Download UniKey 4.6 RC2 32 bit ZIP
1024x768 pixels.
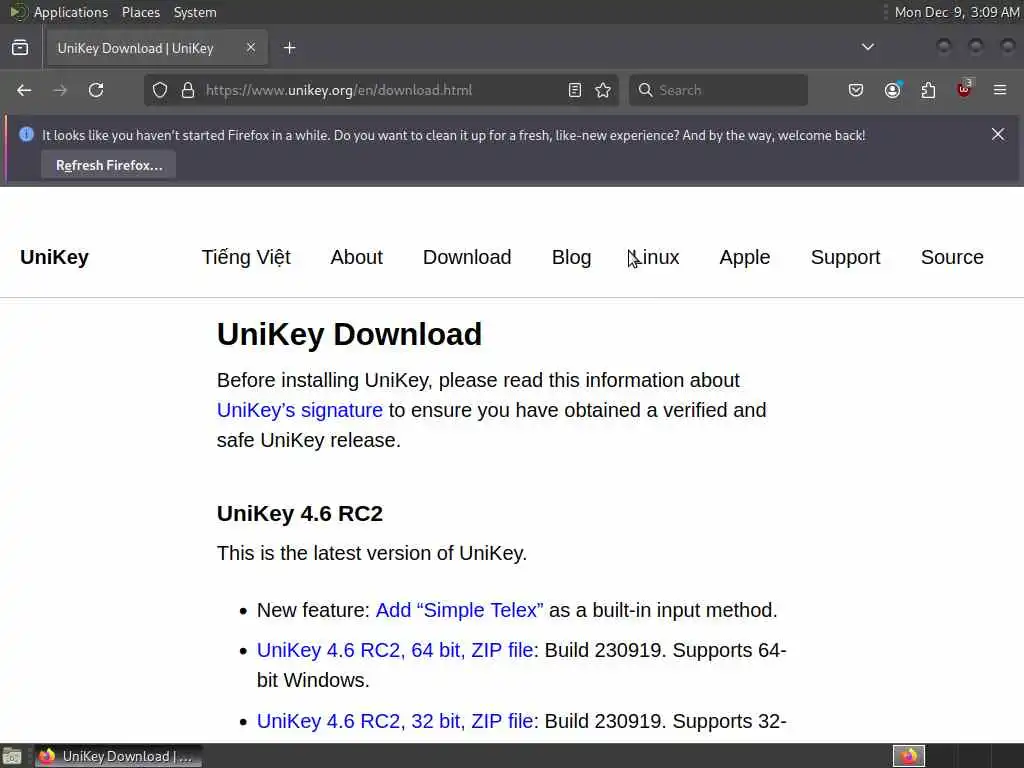395,721
